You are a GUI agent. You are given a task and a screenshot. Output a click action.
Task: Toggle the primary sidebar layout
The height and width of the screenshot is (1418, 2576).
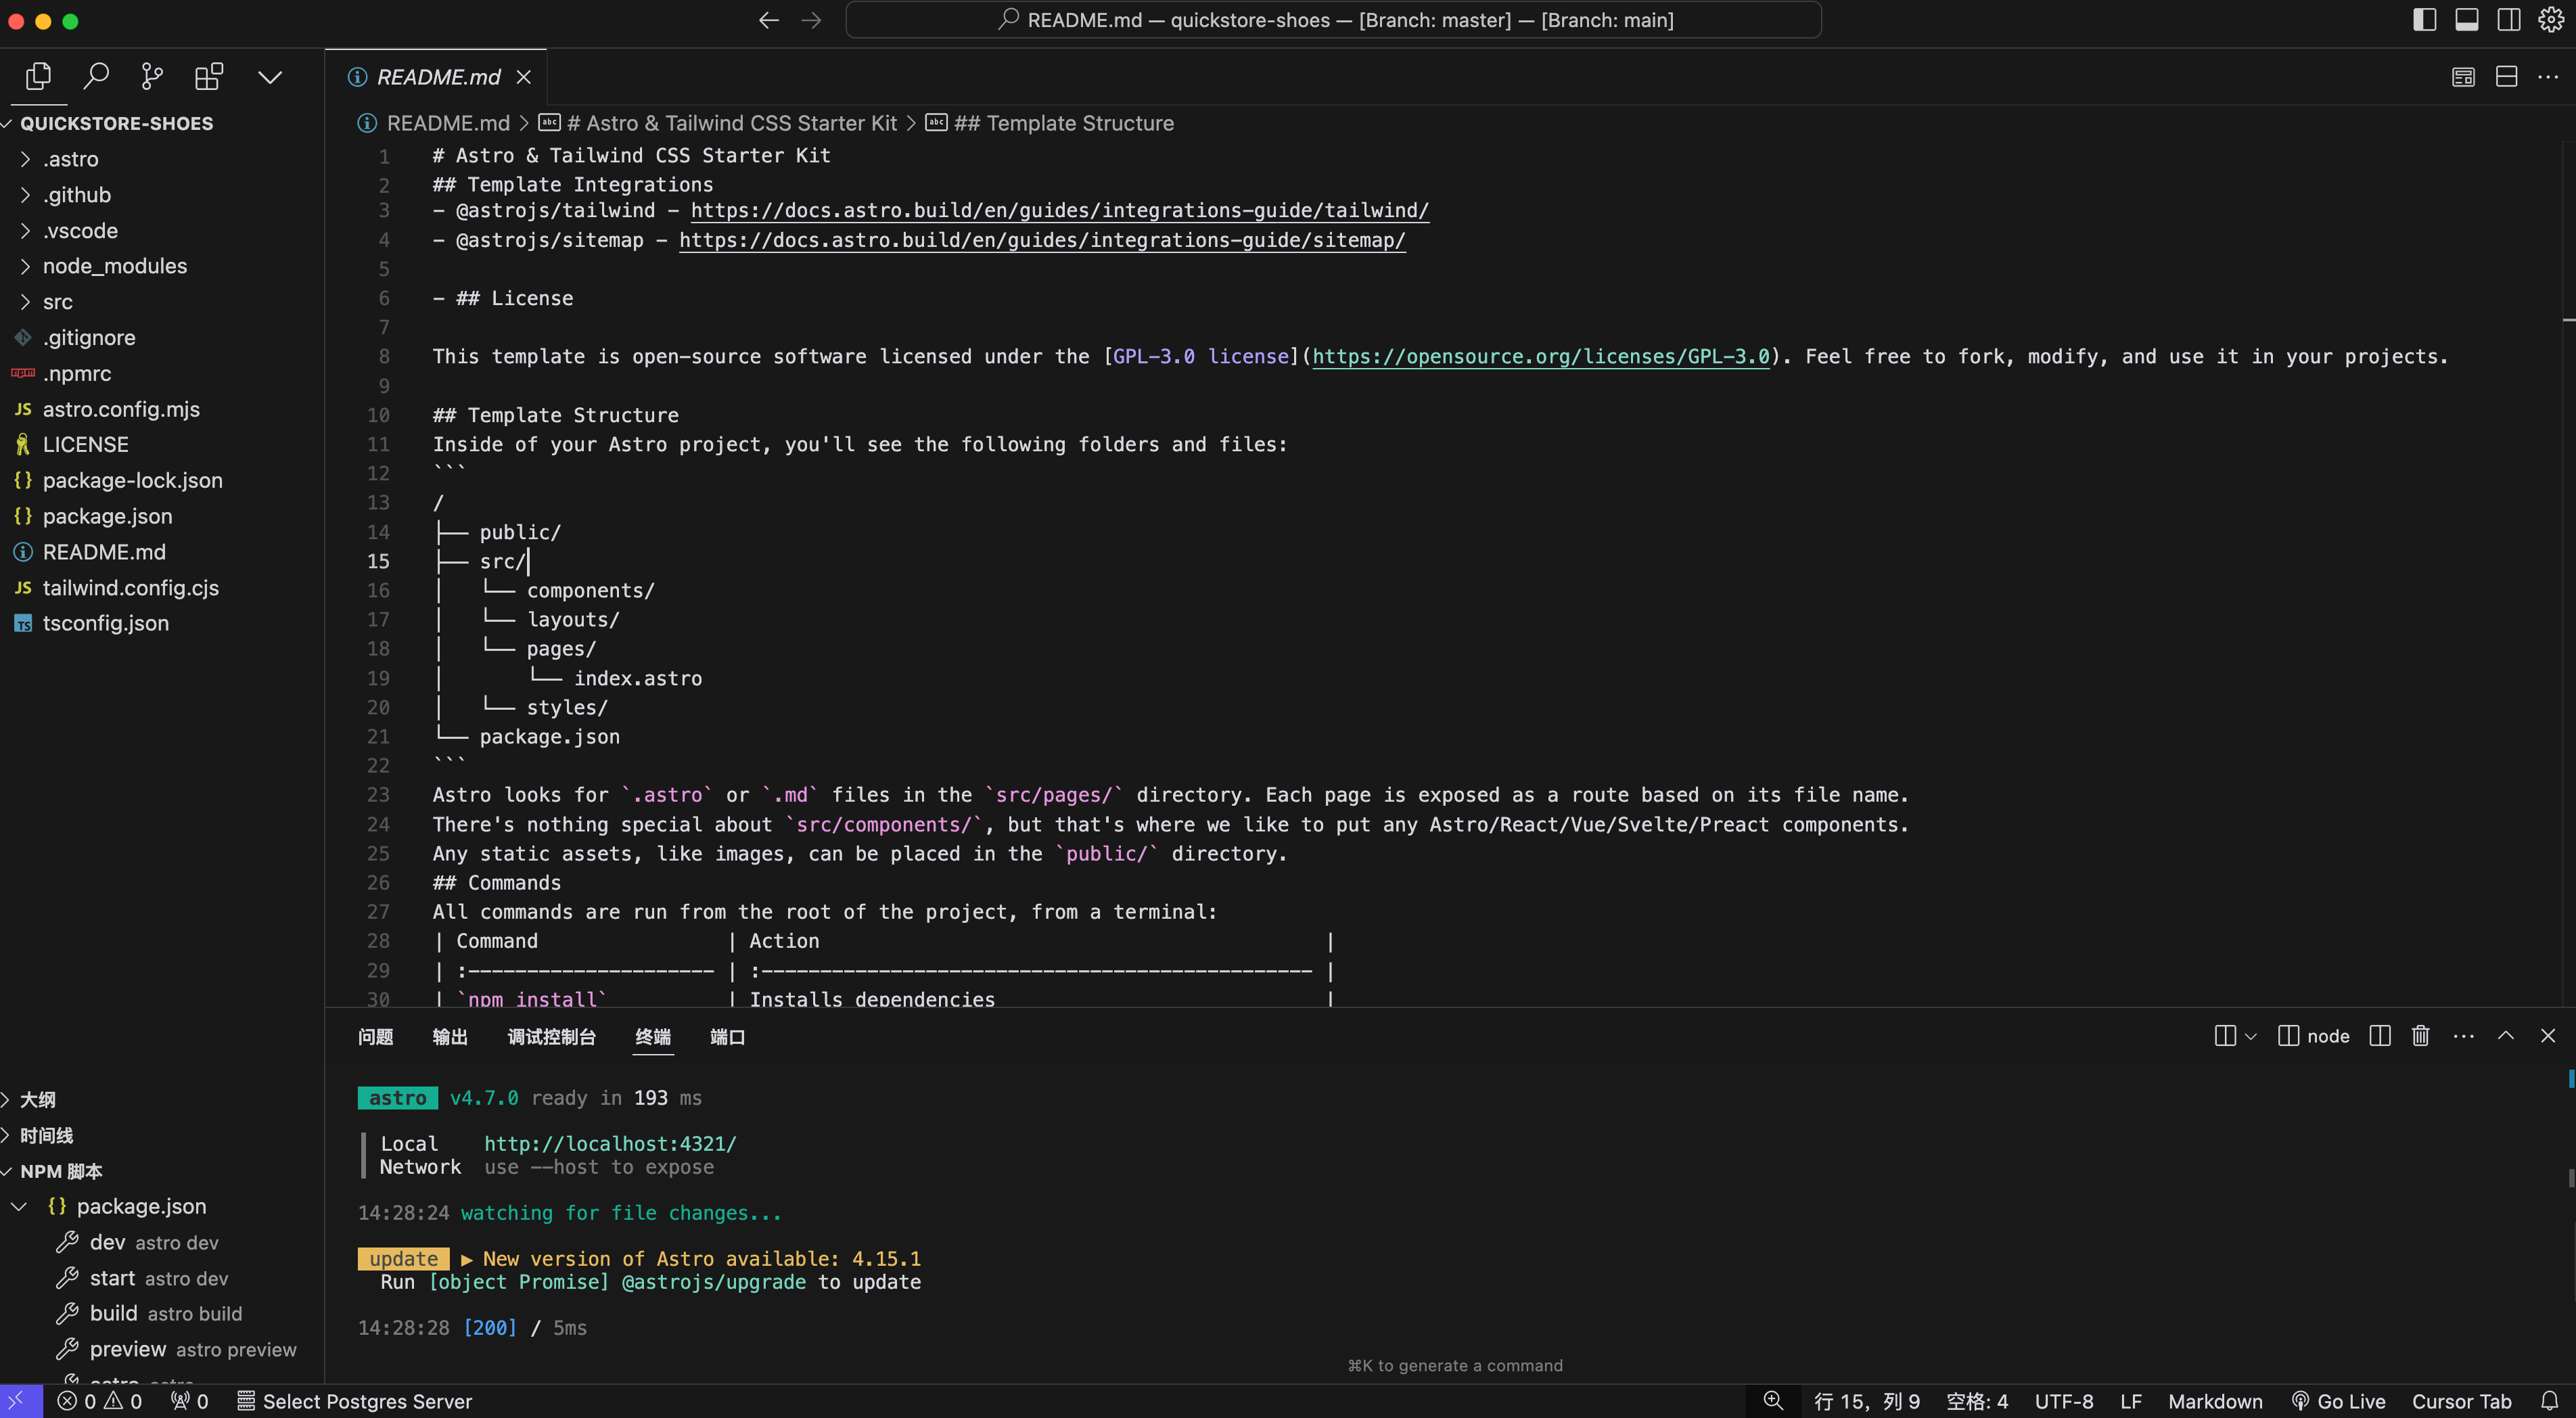pyautogui.click(x=2424, y=20)
